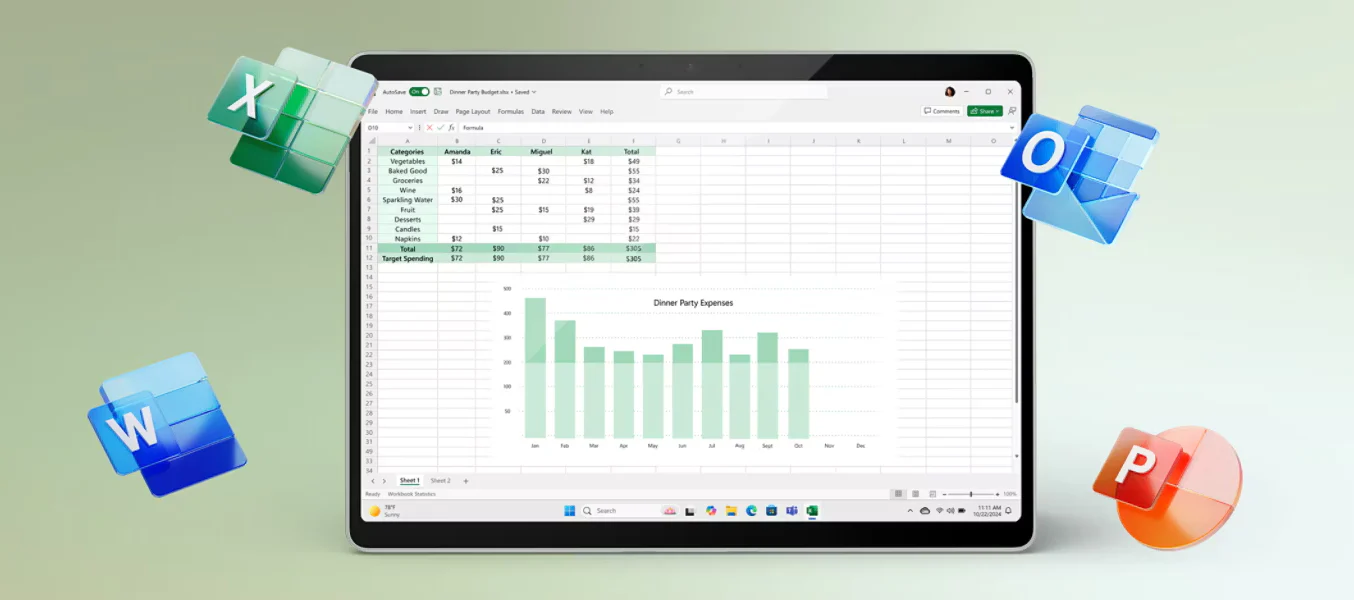Switch to the Sheet 2 tab
The width and height of the screenshot is (1354, 600).
[x=440, y=481]
